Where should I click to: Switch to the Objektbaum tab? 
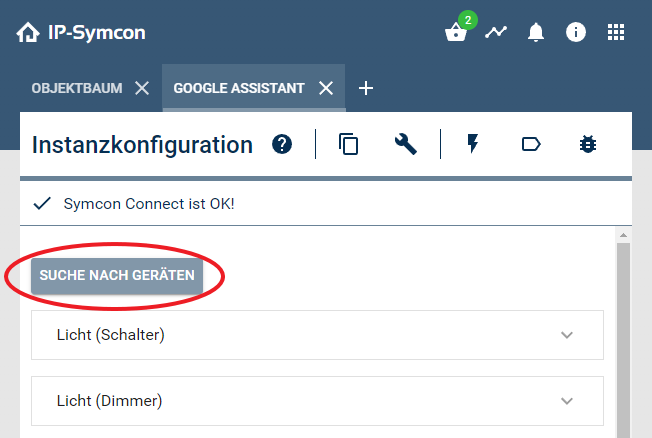click(x=77, y=88)
